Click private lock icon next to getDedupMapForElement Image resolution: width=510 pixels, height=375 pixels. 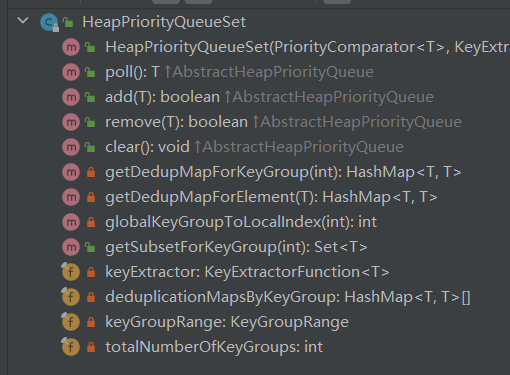click(x=91, y=197)
